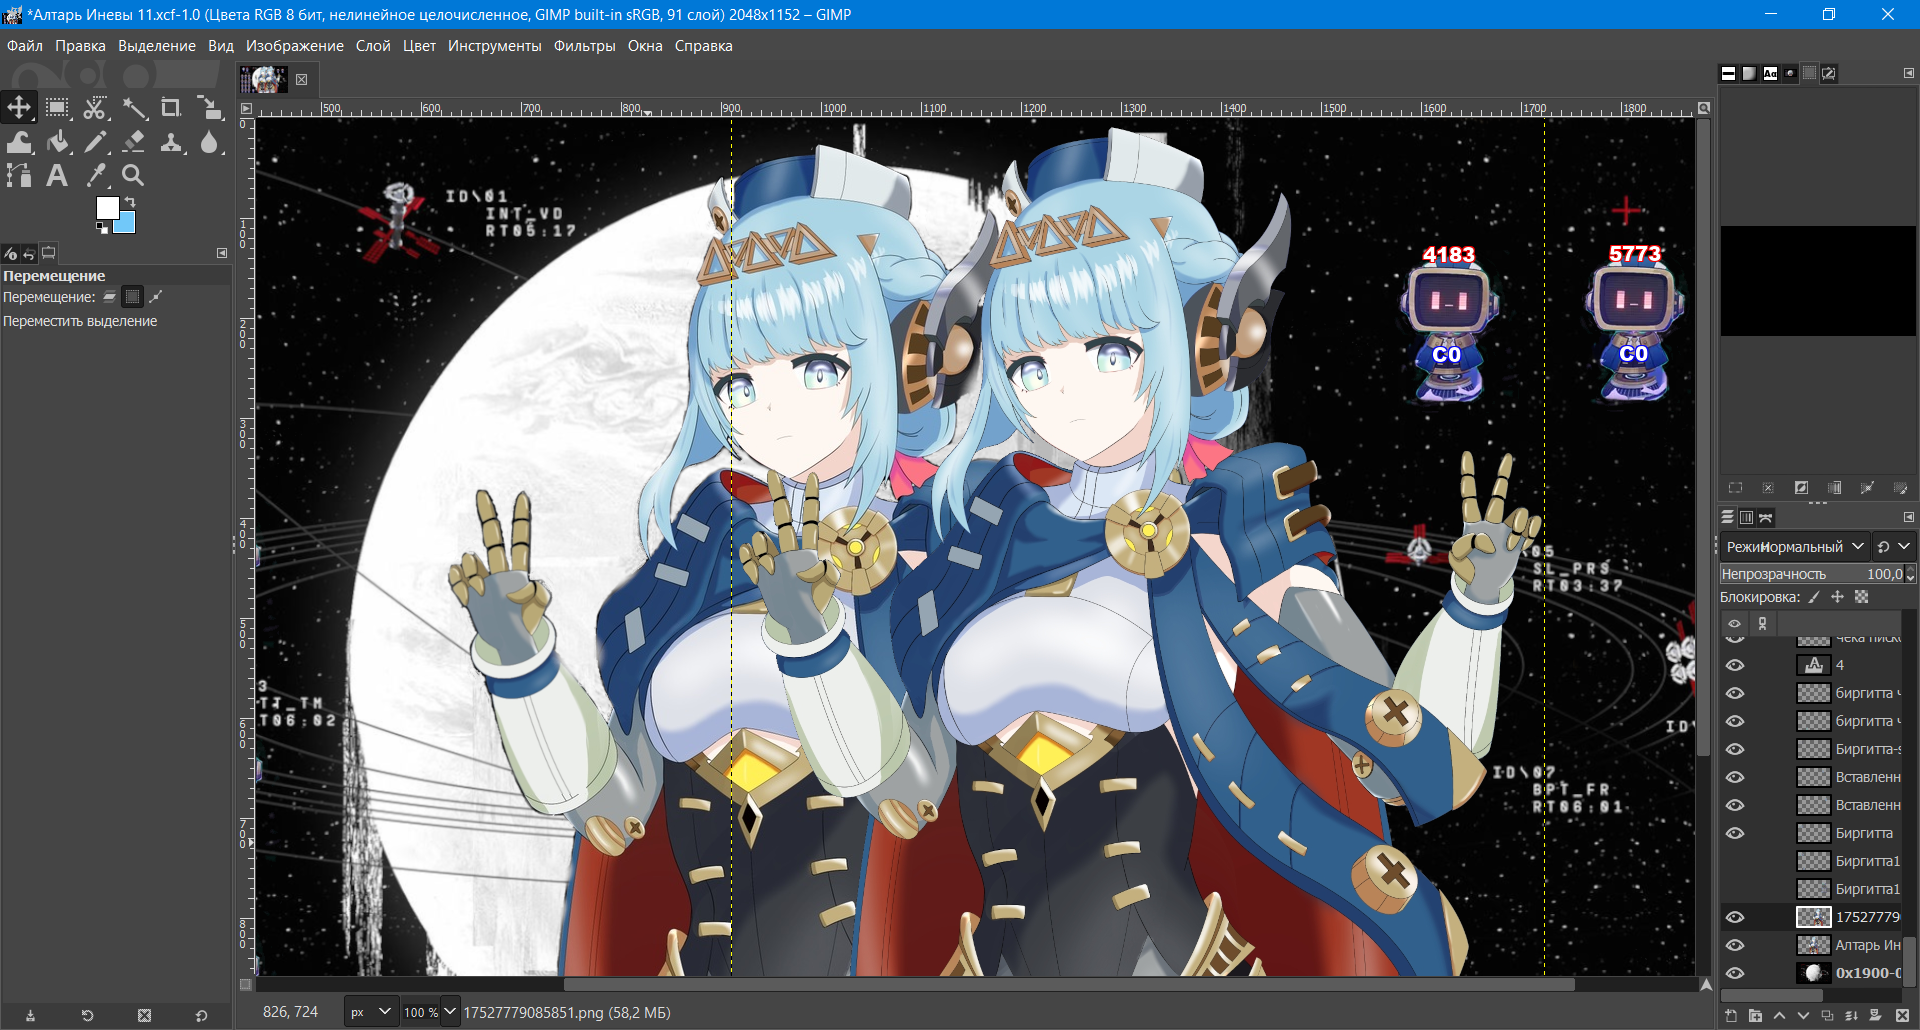Hide the Алтарь Ин layer
1920x1030 pixels.
click(x=1735, y=945)
